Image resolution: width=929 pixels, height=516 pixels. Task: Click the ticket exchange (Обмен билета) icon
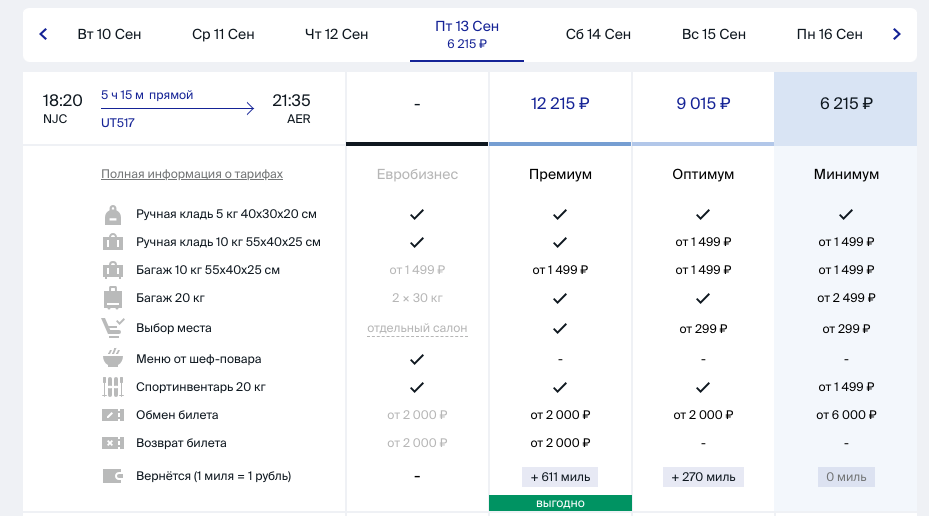point(113,415)
